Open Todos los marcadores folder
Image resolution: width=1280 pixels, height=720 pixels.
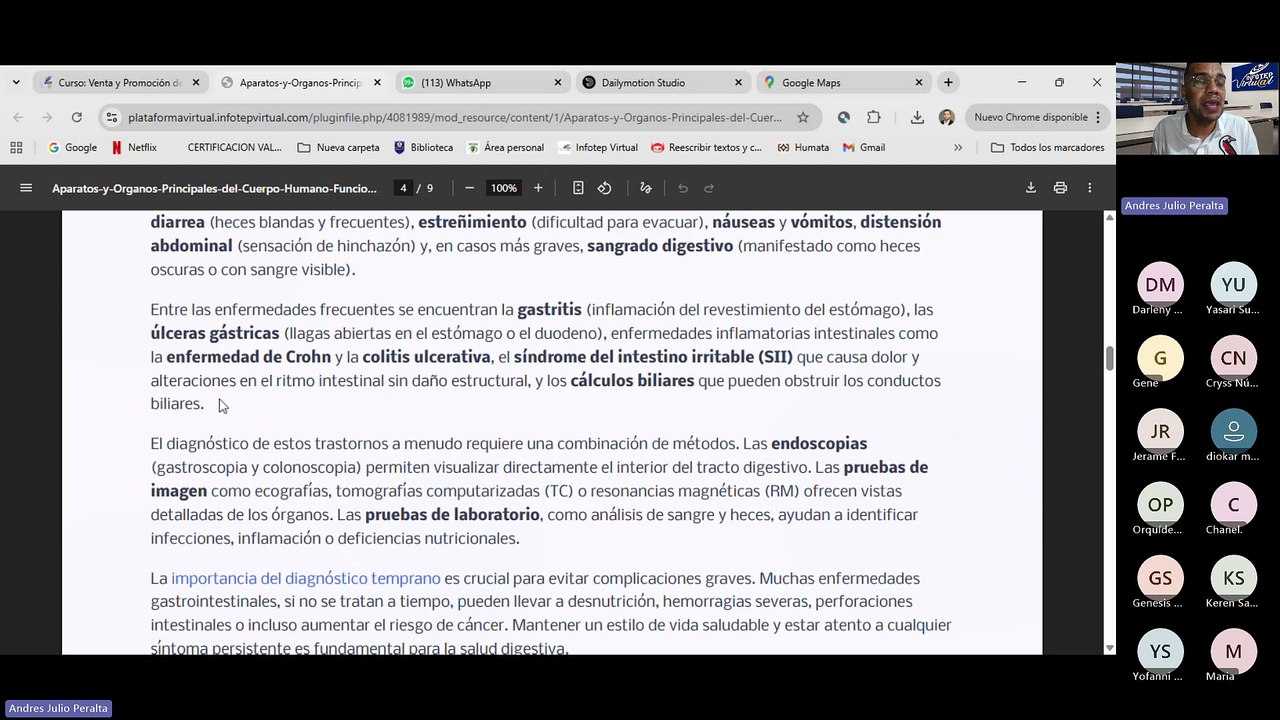1047,147
